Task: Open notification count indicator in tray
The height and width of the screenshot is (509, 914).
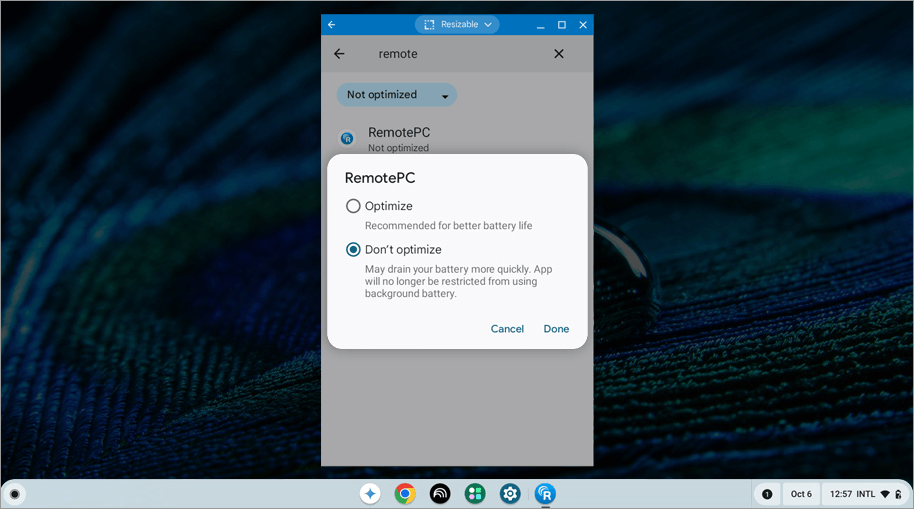Action: coord(767,494)
